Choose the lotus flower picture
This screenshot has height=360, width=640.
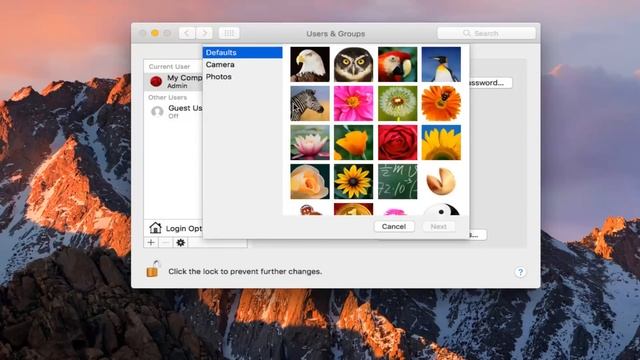coord(310,142)
